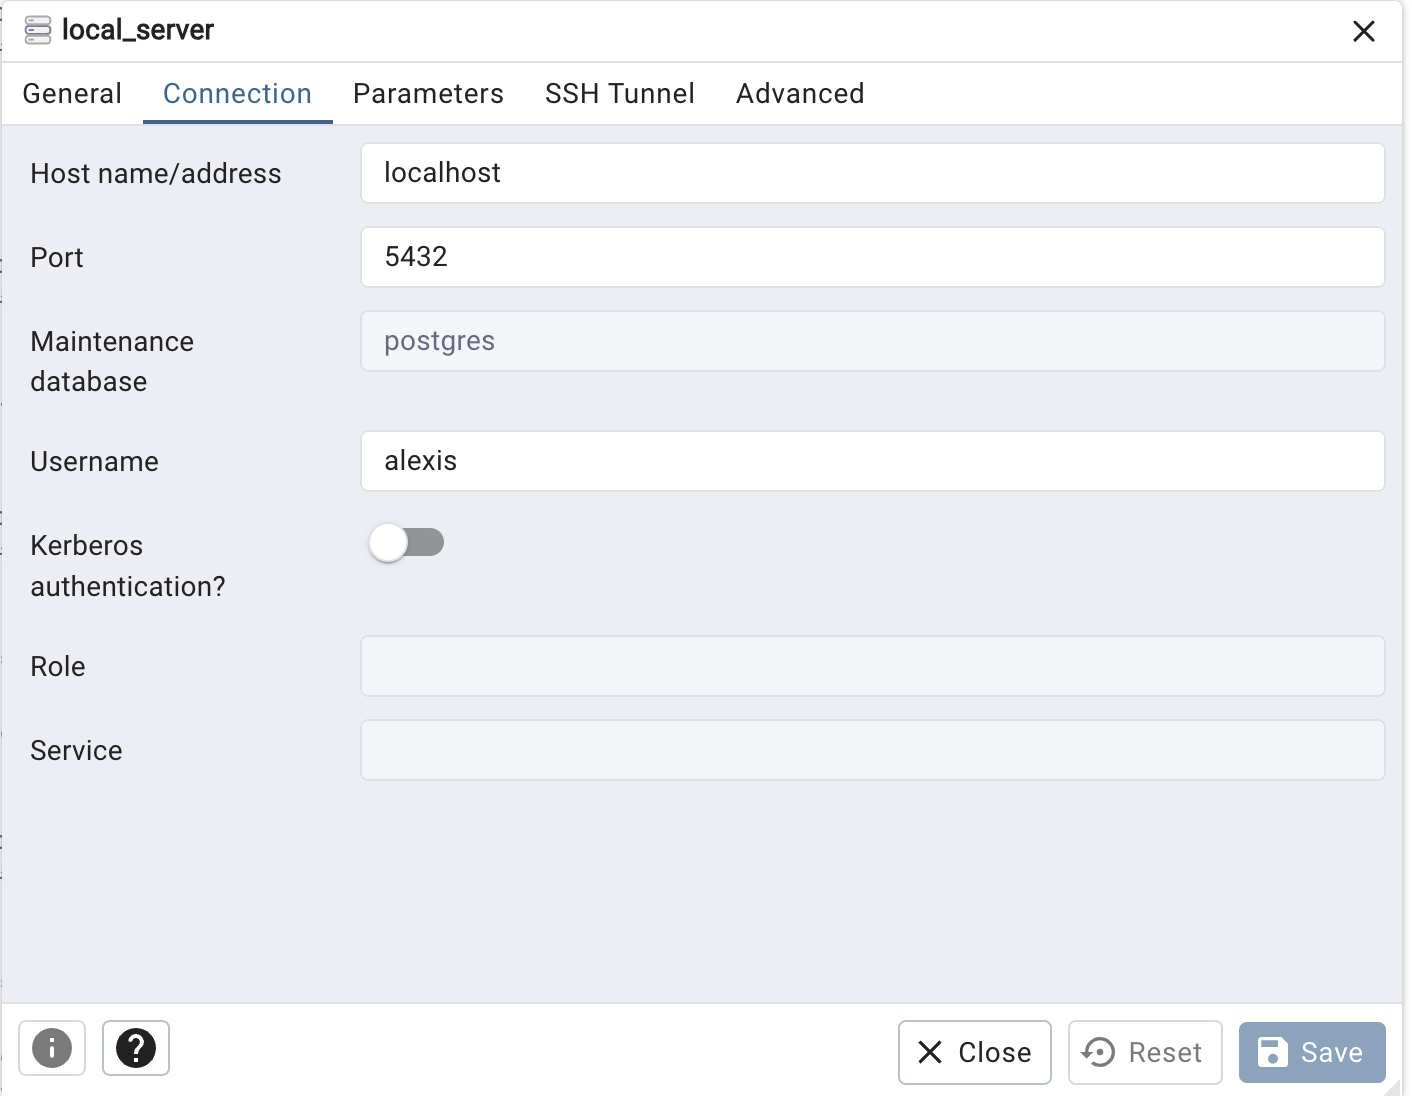Viewport: 1412px width, 1096px height.
Task: Focus the Service input field
Action: click(x=872, y=750)
